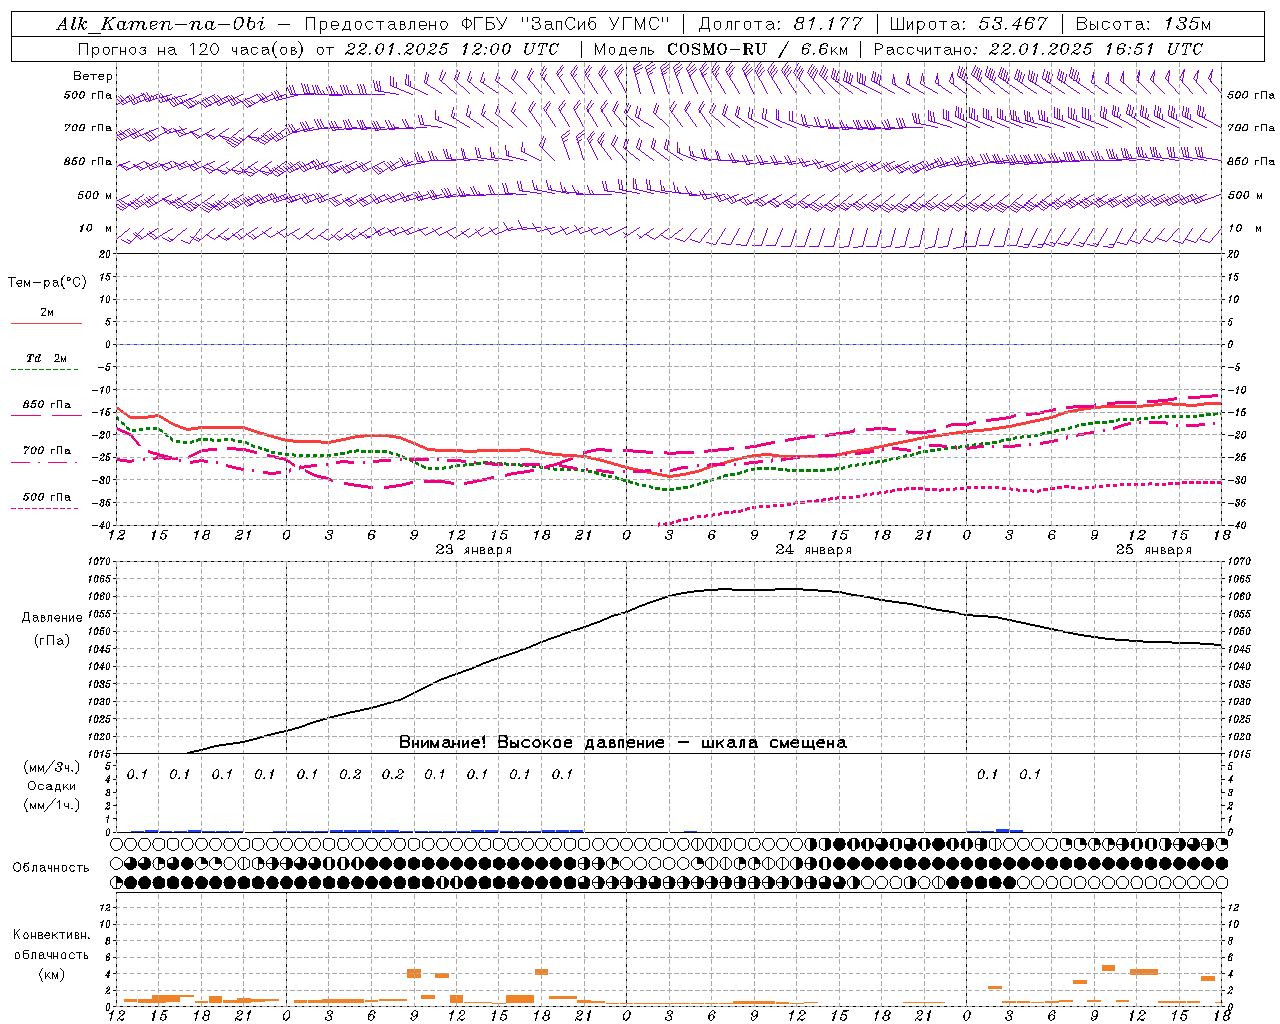Click the 'Конвективн.' convective cloud label
This screenshot has width=1280, height=1024.
(51, 935)
